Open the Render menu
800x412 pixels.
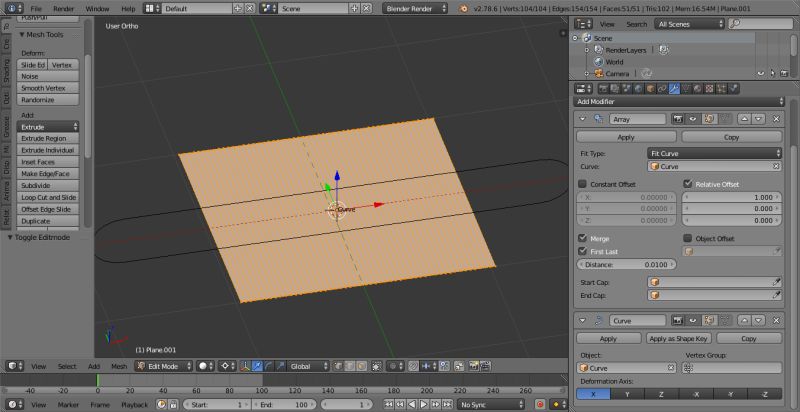[64, 9]
